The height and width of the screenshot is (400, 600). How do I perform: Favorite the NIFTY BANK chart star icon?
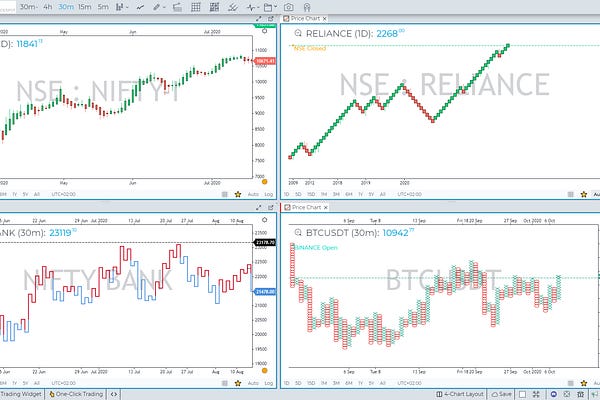tap(238, 383)
